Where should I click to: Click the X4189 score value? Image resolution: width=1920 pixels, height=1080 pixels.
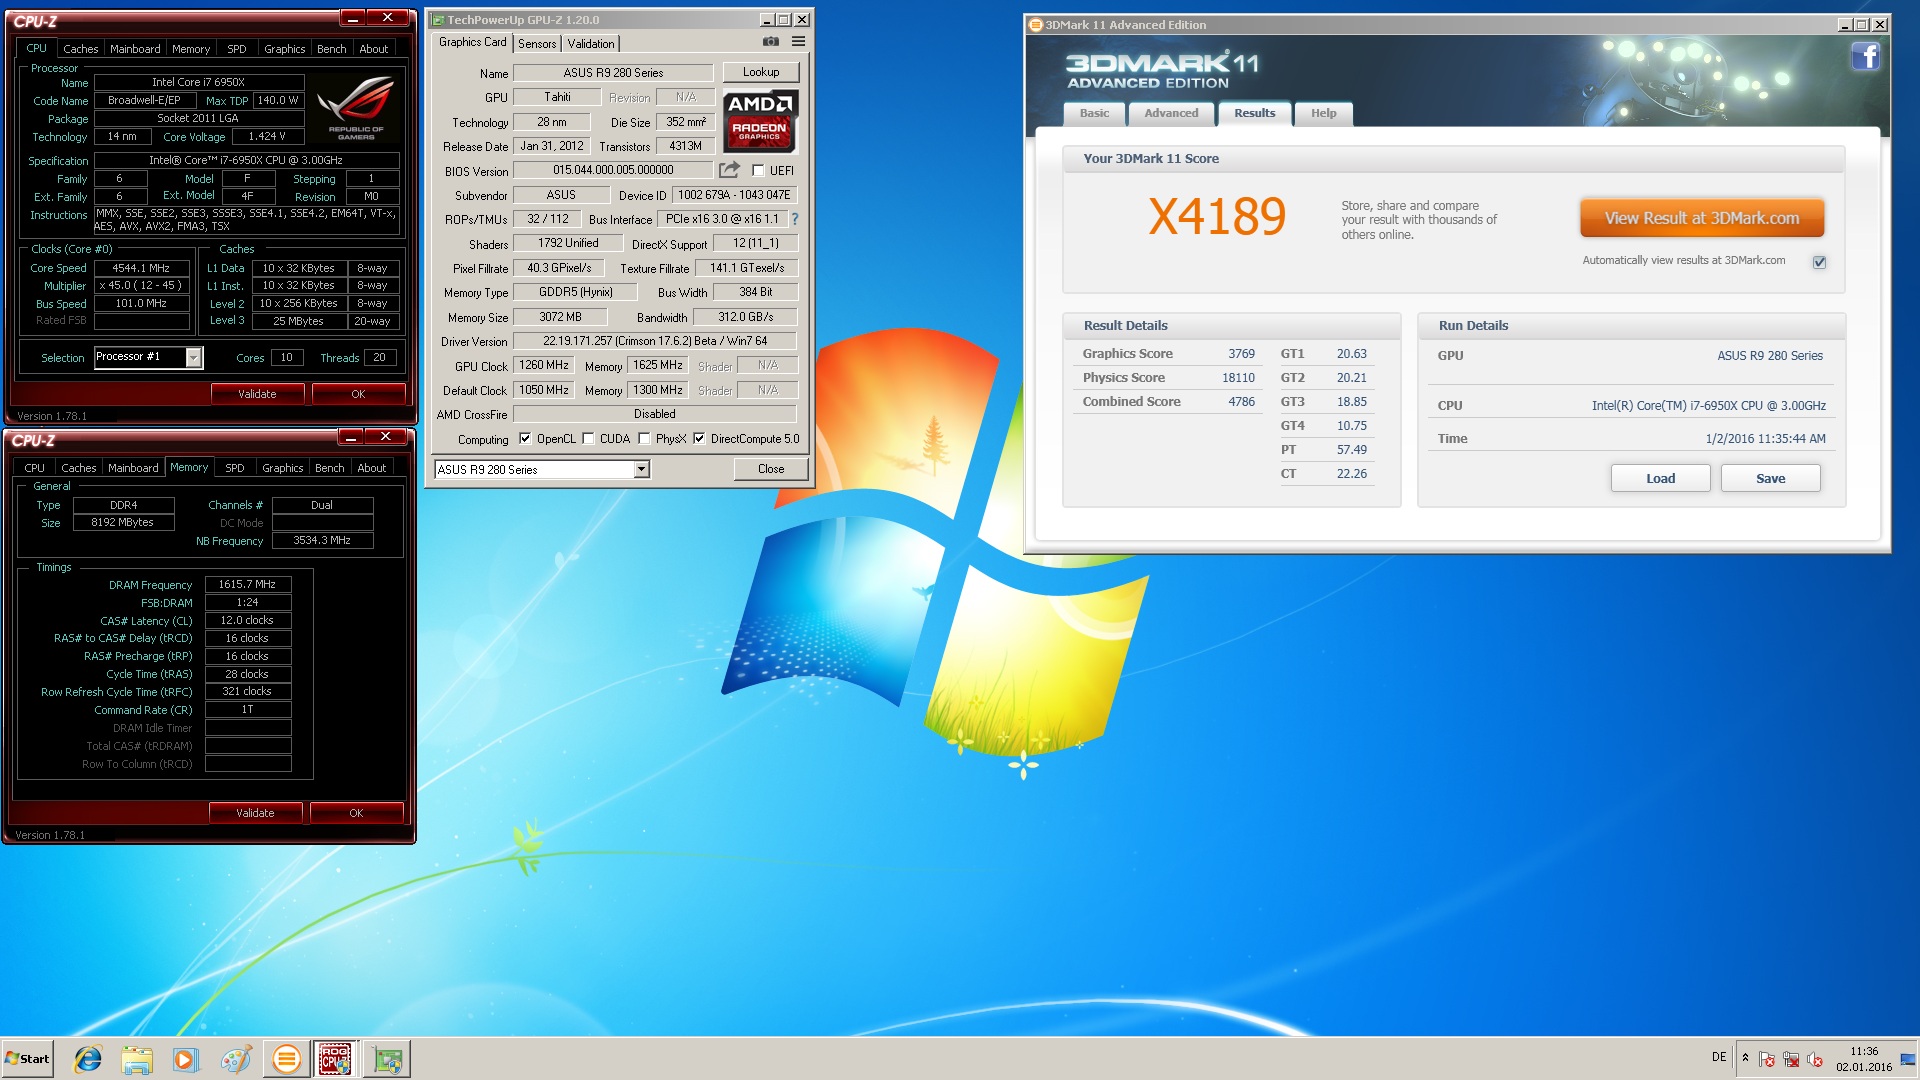(x=1217, y=216)
